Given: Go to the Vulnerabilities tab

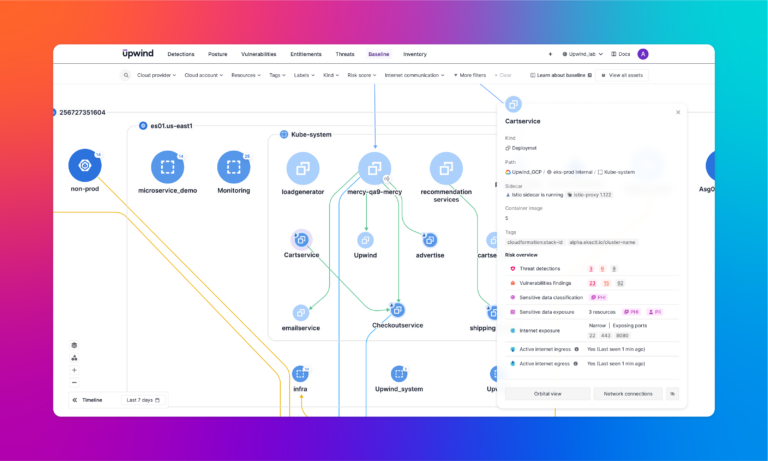Looking at the screenshot, I should [x=259, y=54].
